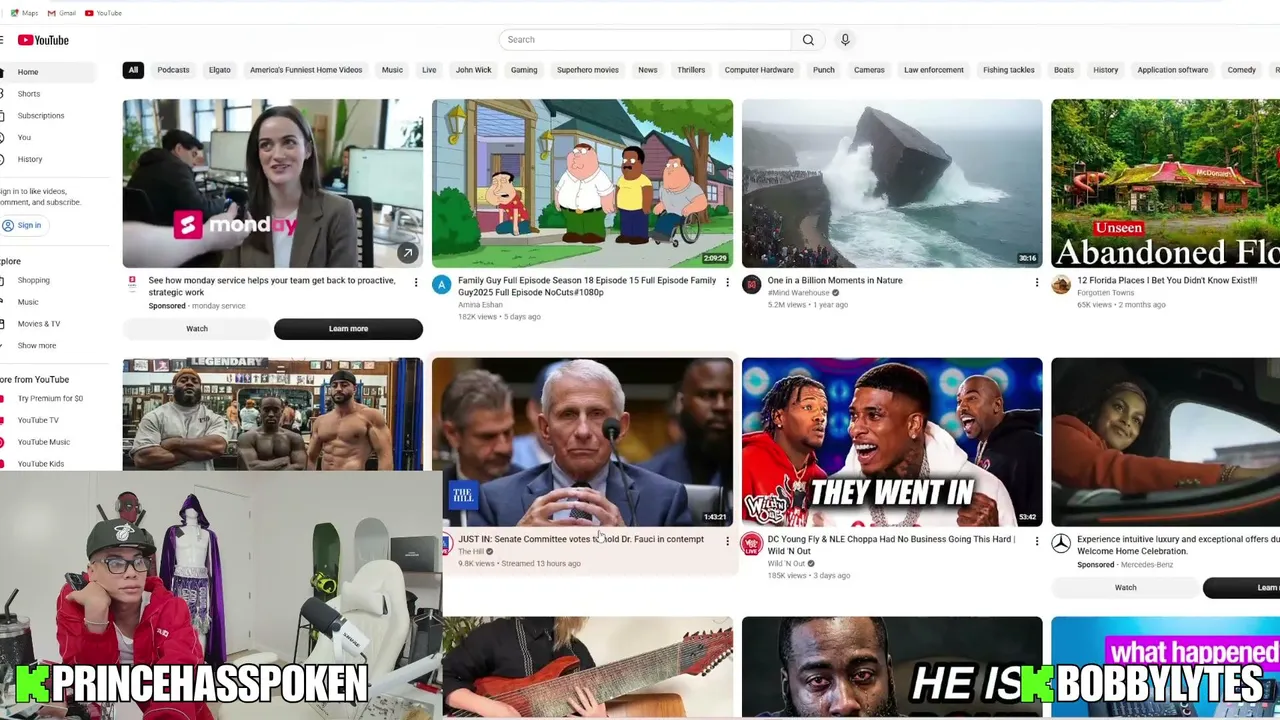Click external link icon on monday ad thumbnail
Image resolution: width=1280 pixels, height=720 pixels.
407,253
